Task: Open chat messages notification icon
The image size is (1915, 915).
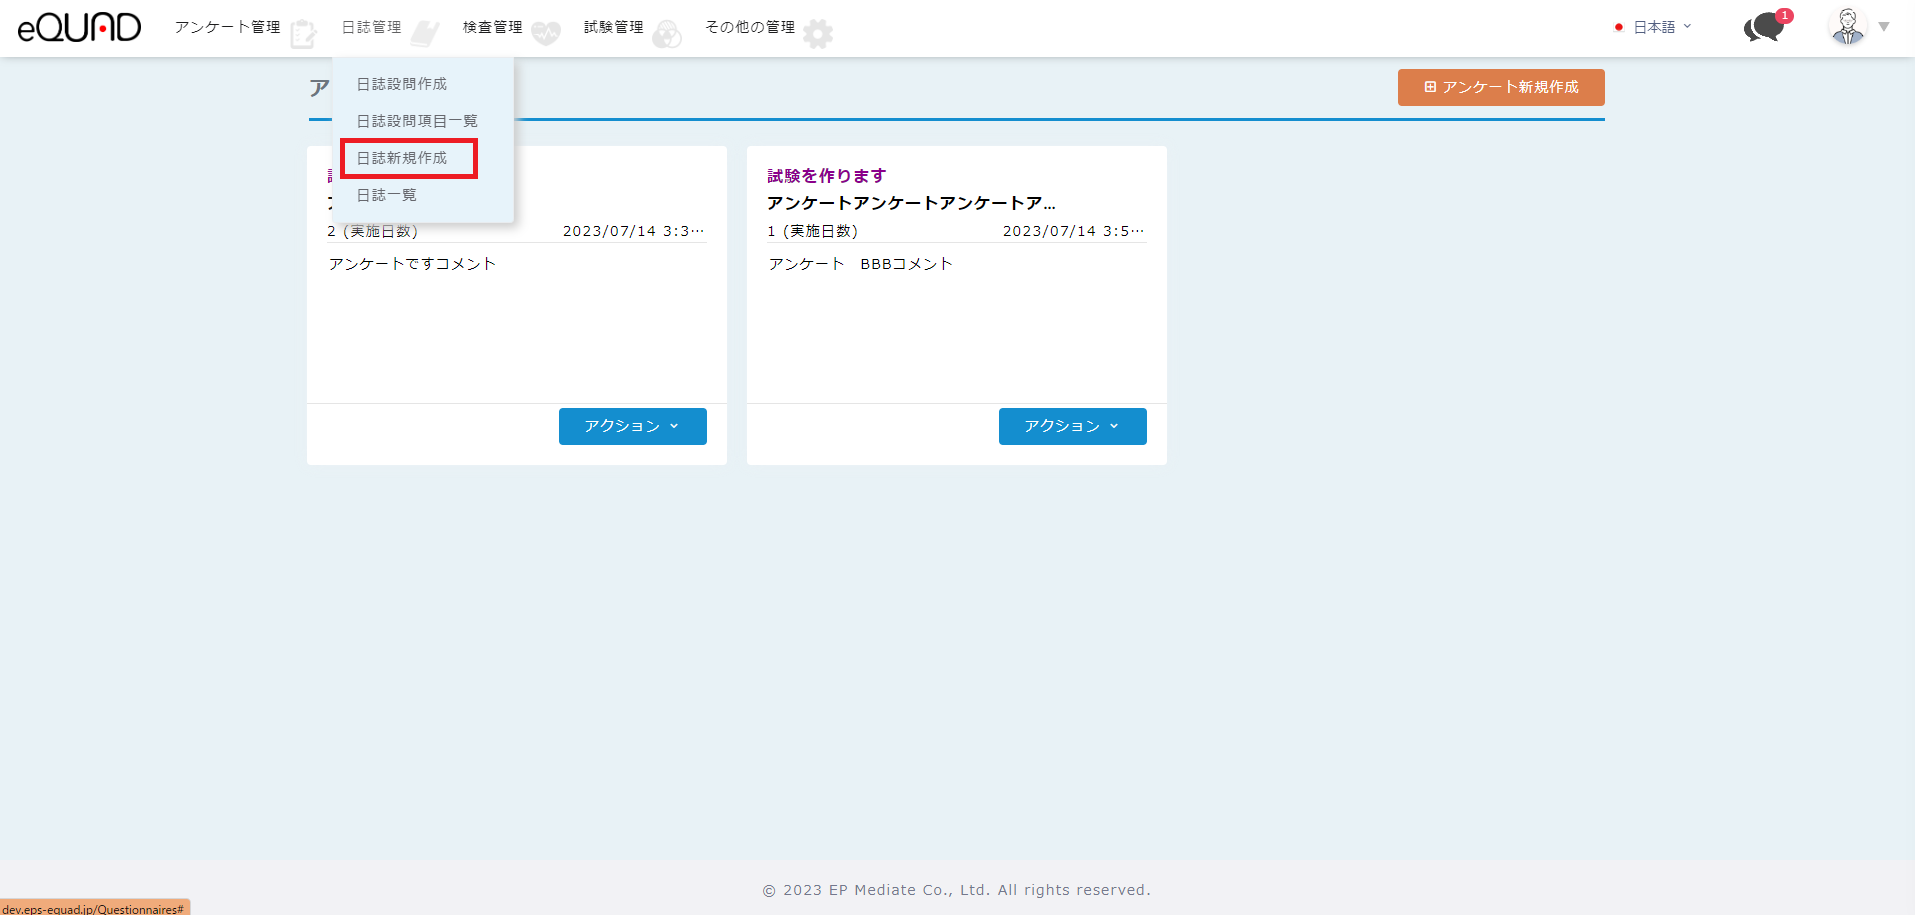Action: pos(1765,28)
